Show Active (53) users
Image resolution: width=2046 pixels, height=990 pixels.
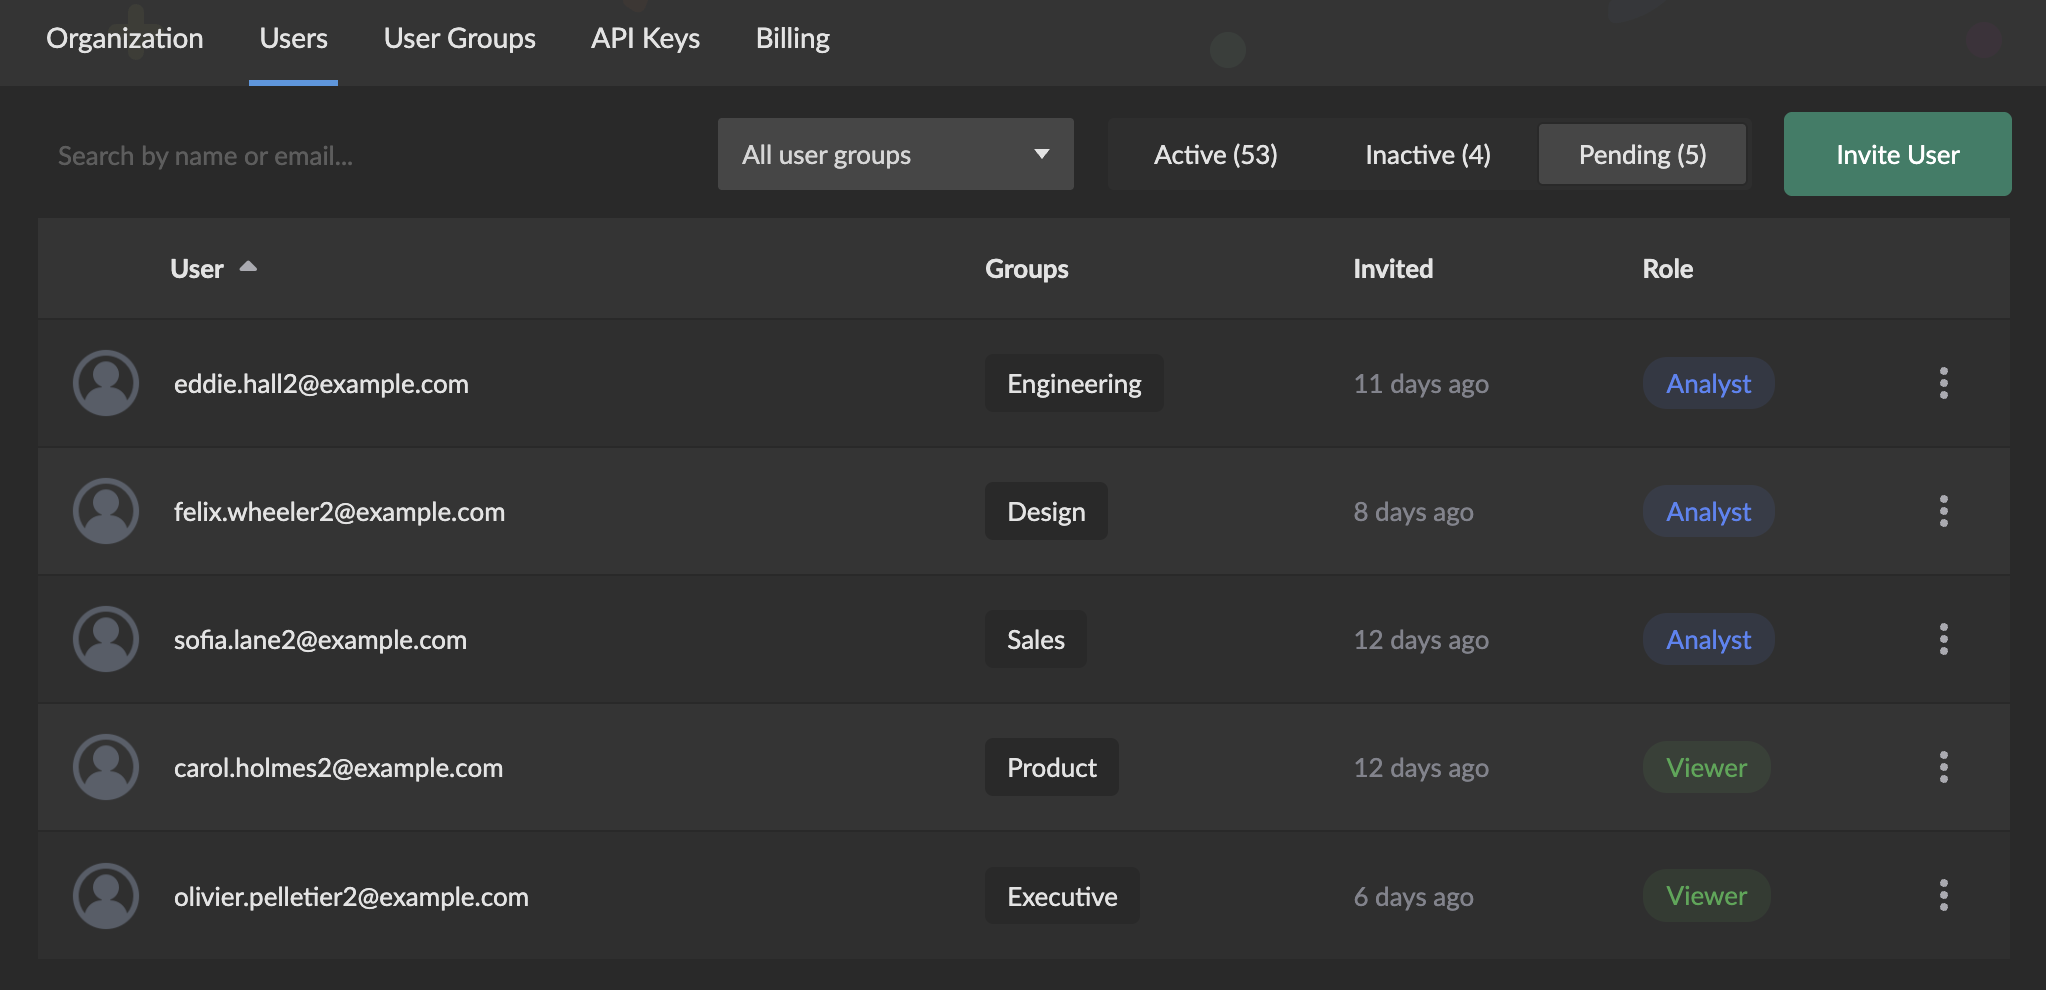1215,155
